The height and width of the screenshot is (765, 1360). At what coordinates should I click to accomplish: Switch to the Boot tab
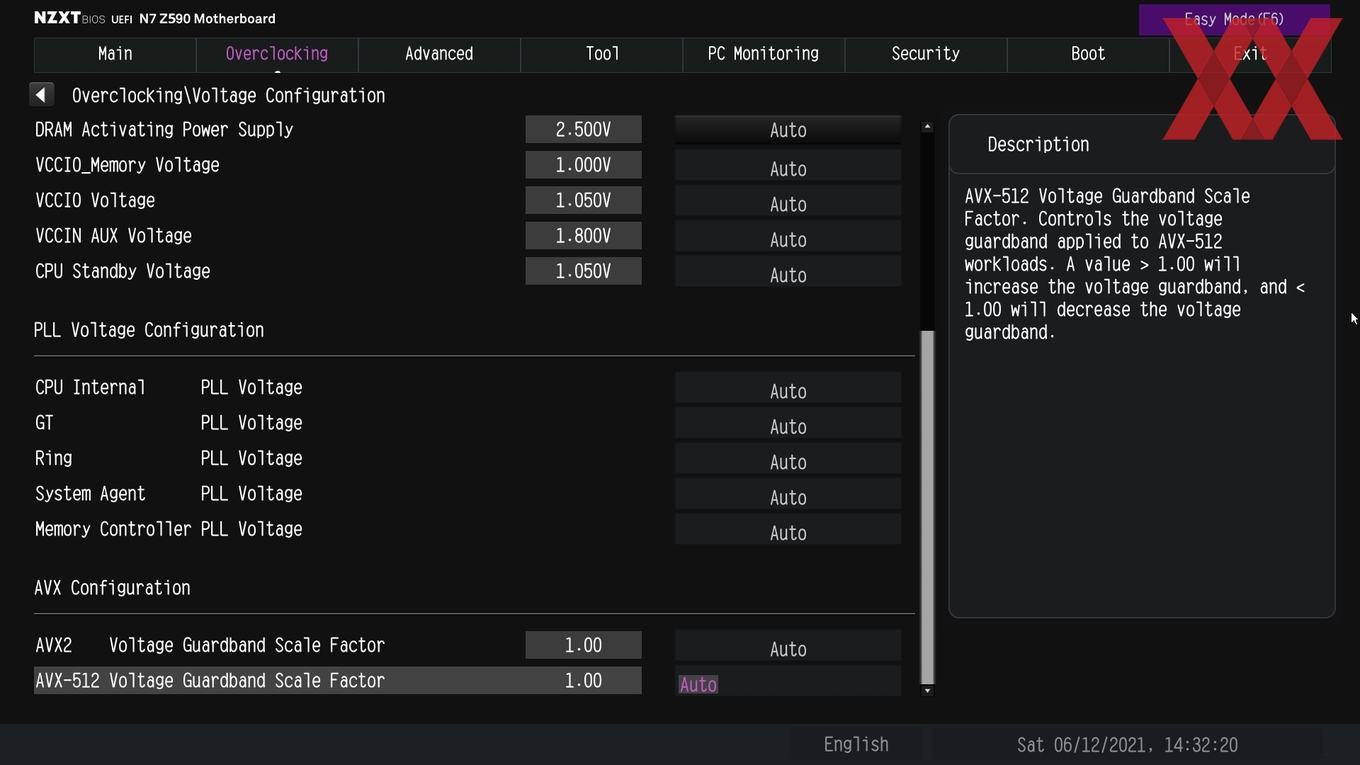(x=1088, y=54)
